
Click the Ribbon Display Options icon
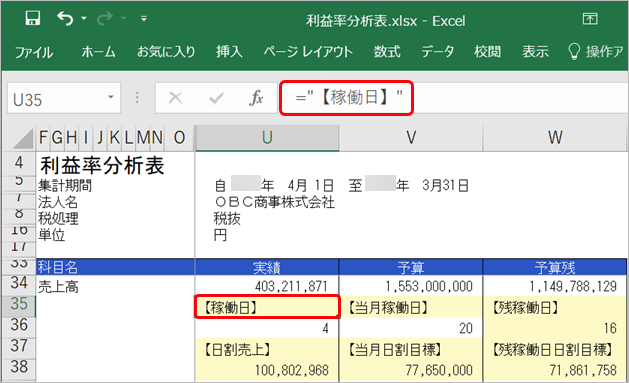590,18
